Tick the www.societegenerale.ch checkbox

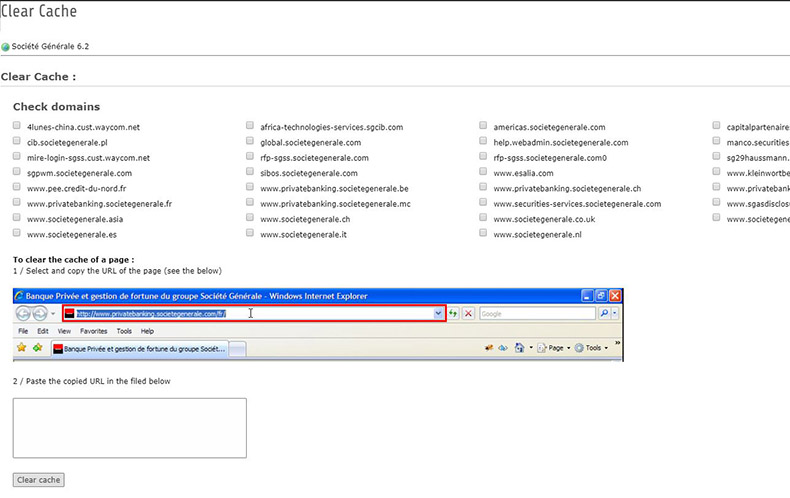(250, 218)
